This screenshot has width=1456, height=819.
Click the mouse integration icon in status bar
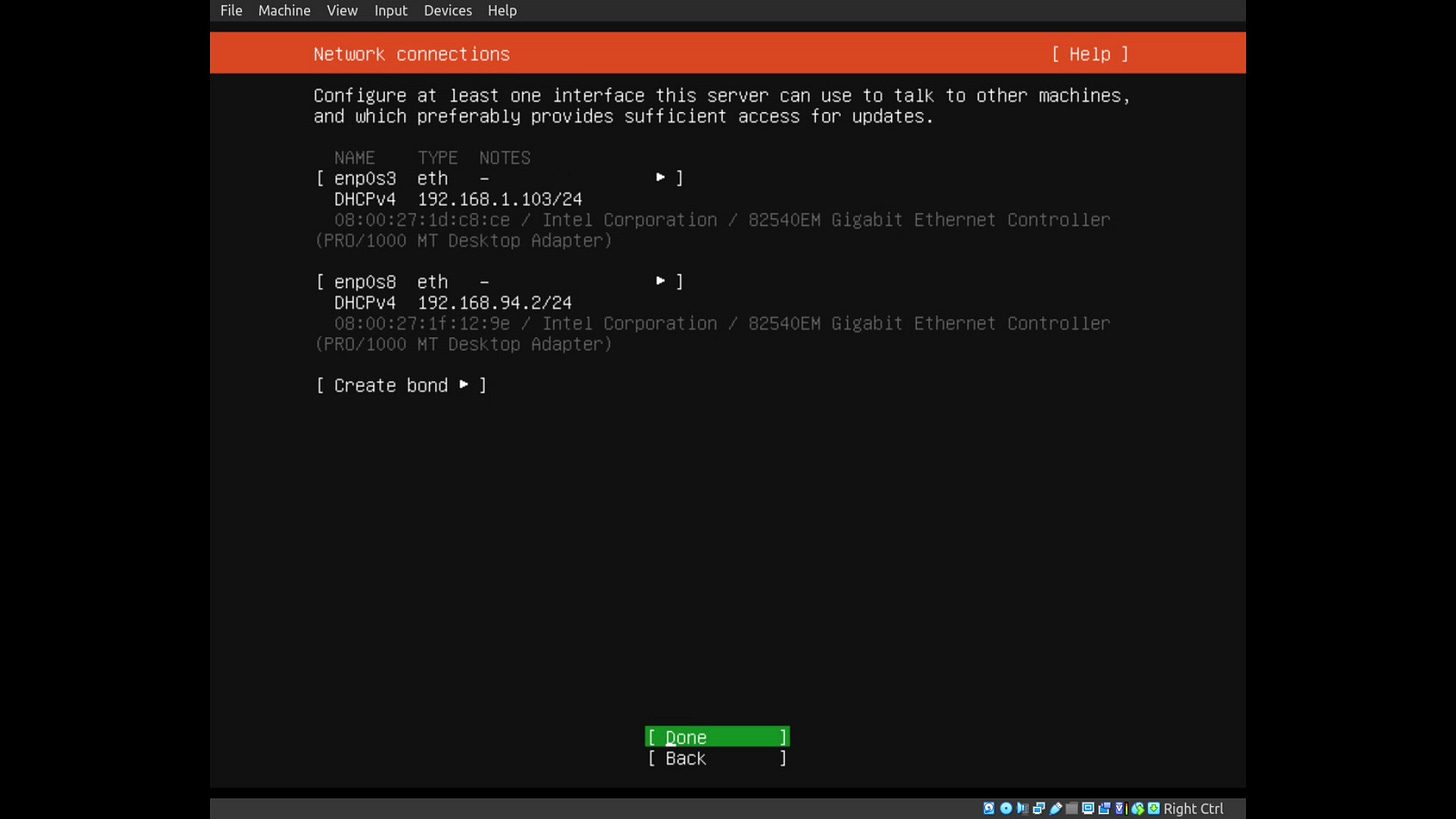click(x=1136, y=808)
